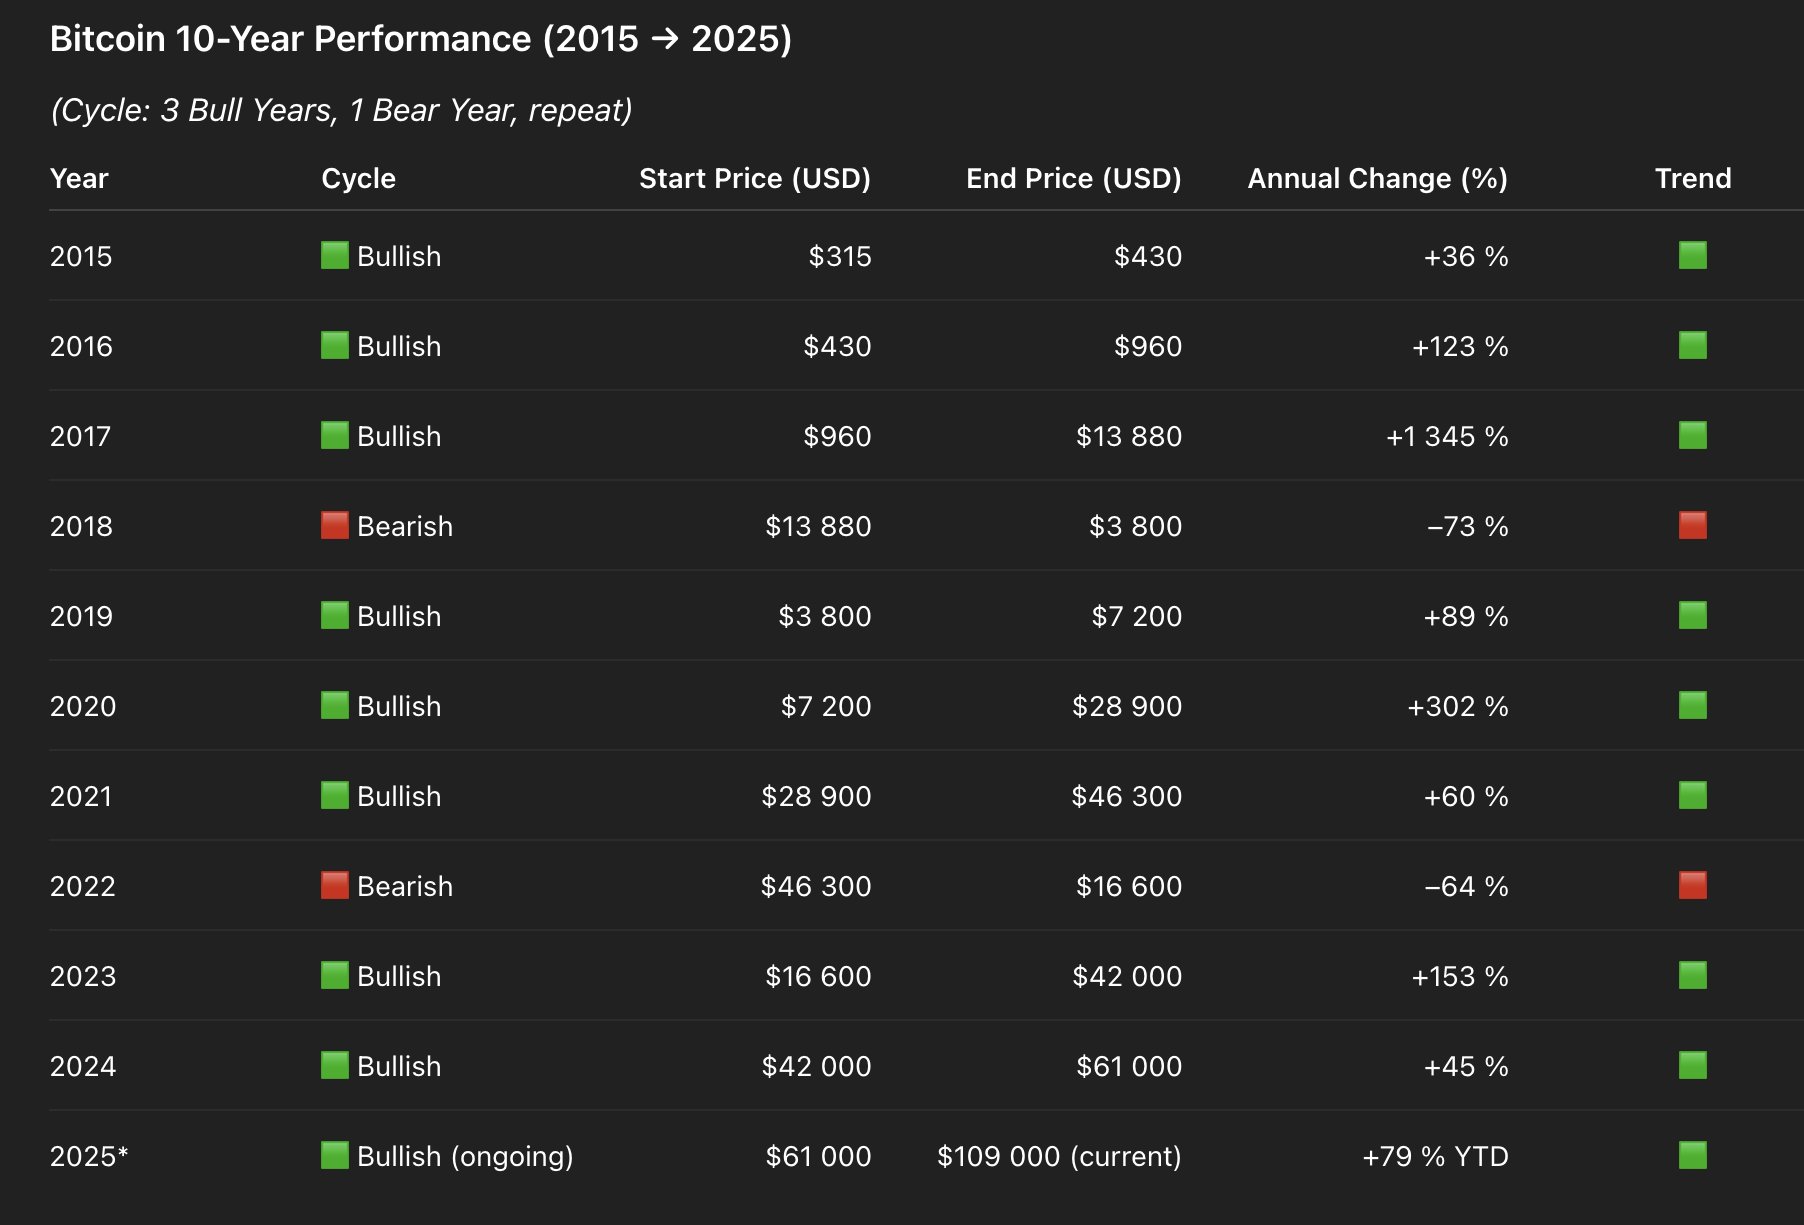Viewport: 1804px width, 1225px height.
Task: Click the red Trend square in 2022 row
Action: coord(1692,886)
